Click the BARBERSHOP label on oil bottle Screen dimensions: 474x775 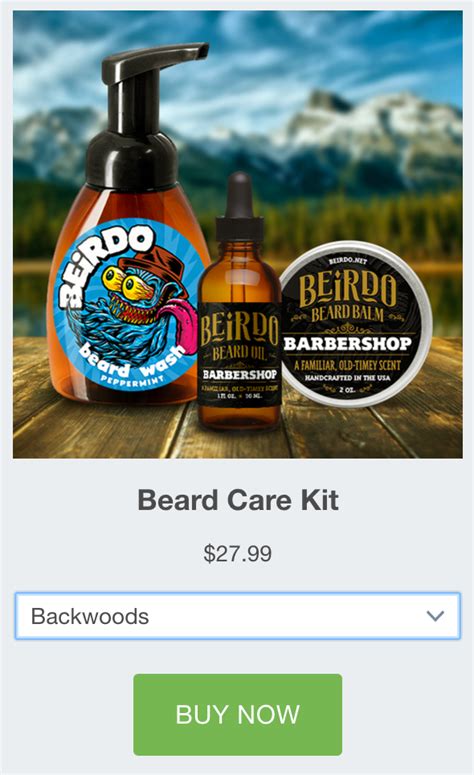[240, 374]
